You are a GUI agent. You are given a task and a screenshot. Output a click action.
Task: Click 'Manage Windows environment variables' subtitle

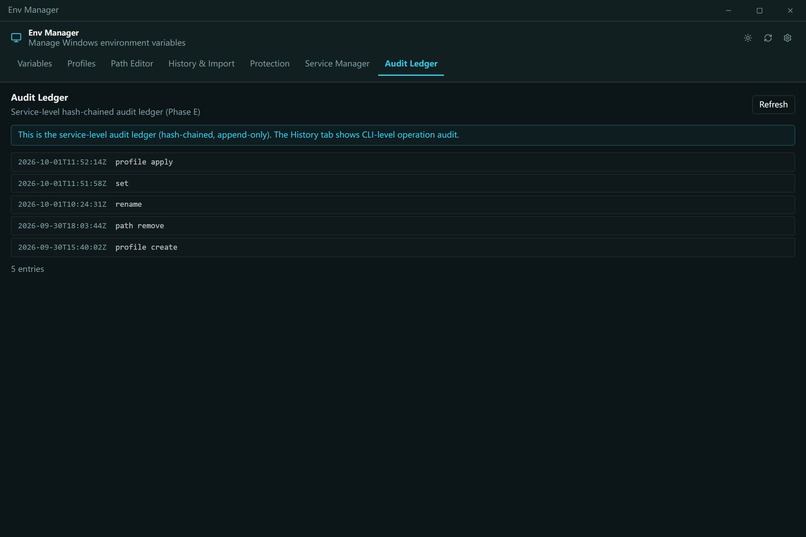pos(107,43)
